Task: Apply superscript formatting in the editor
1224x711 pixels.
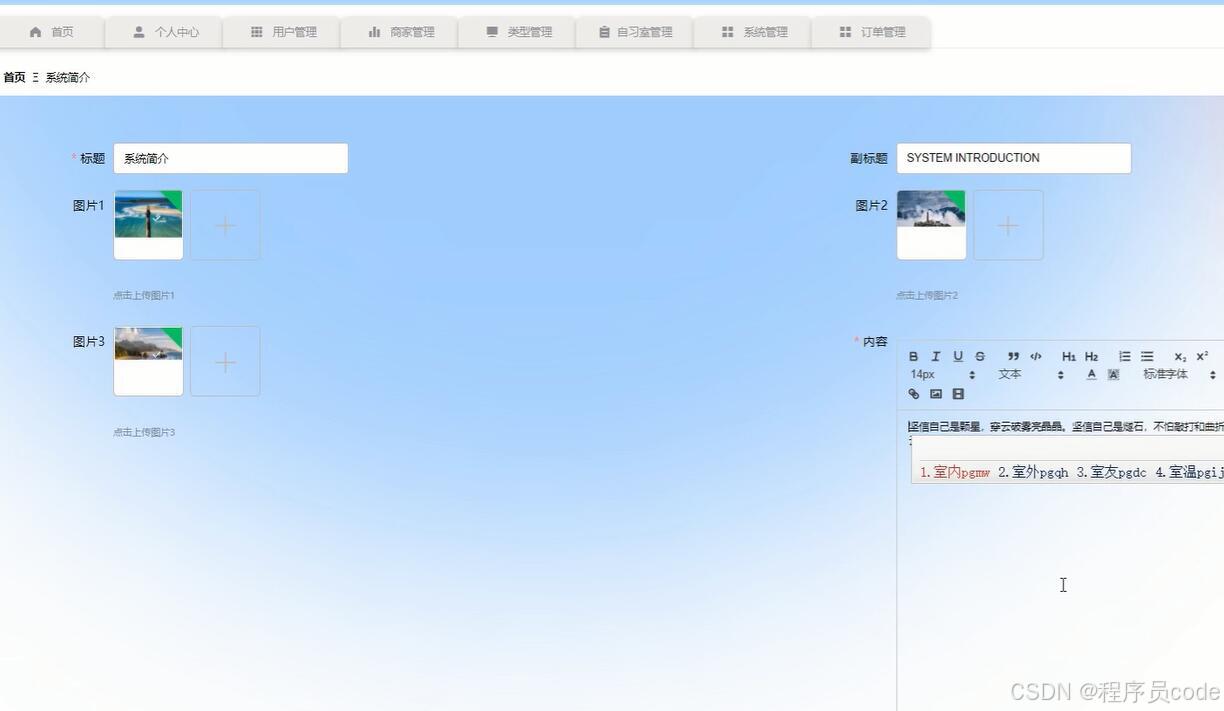Action: pos(1201,356)
